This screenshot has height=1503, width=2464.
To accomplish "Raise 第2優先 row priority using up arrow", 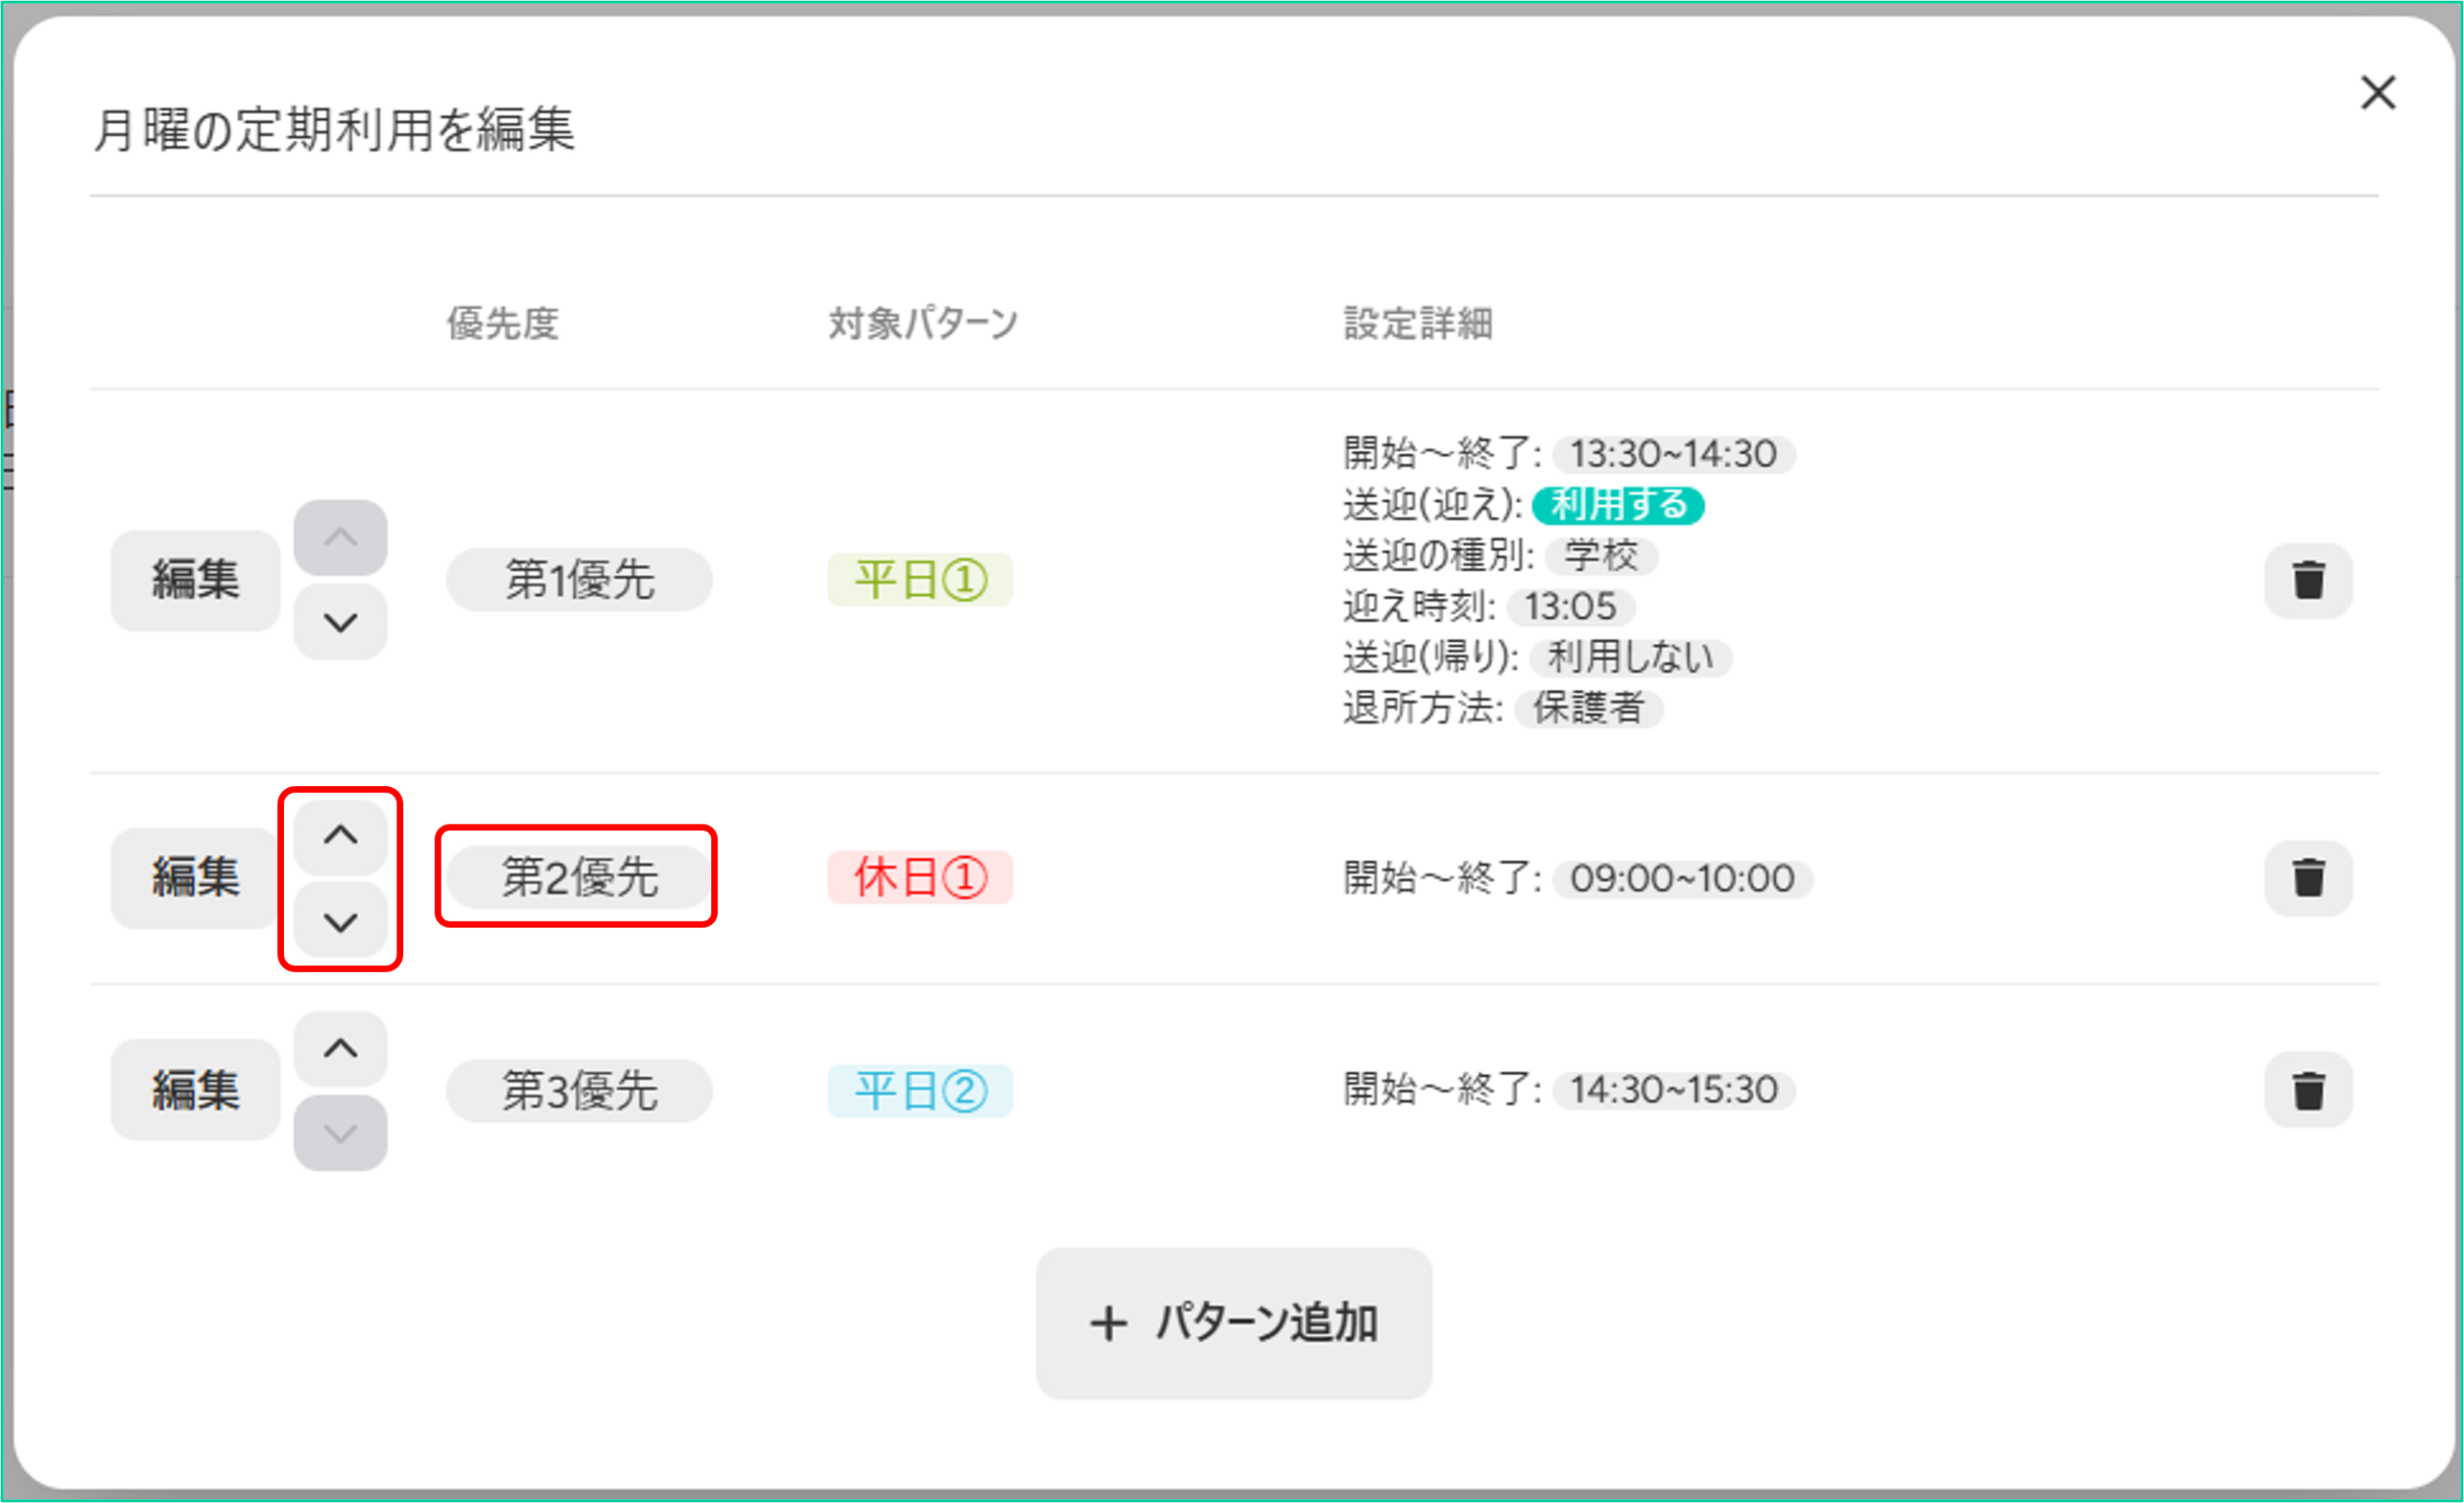I will (x=340, y=835).
